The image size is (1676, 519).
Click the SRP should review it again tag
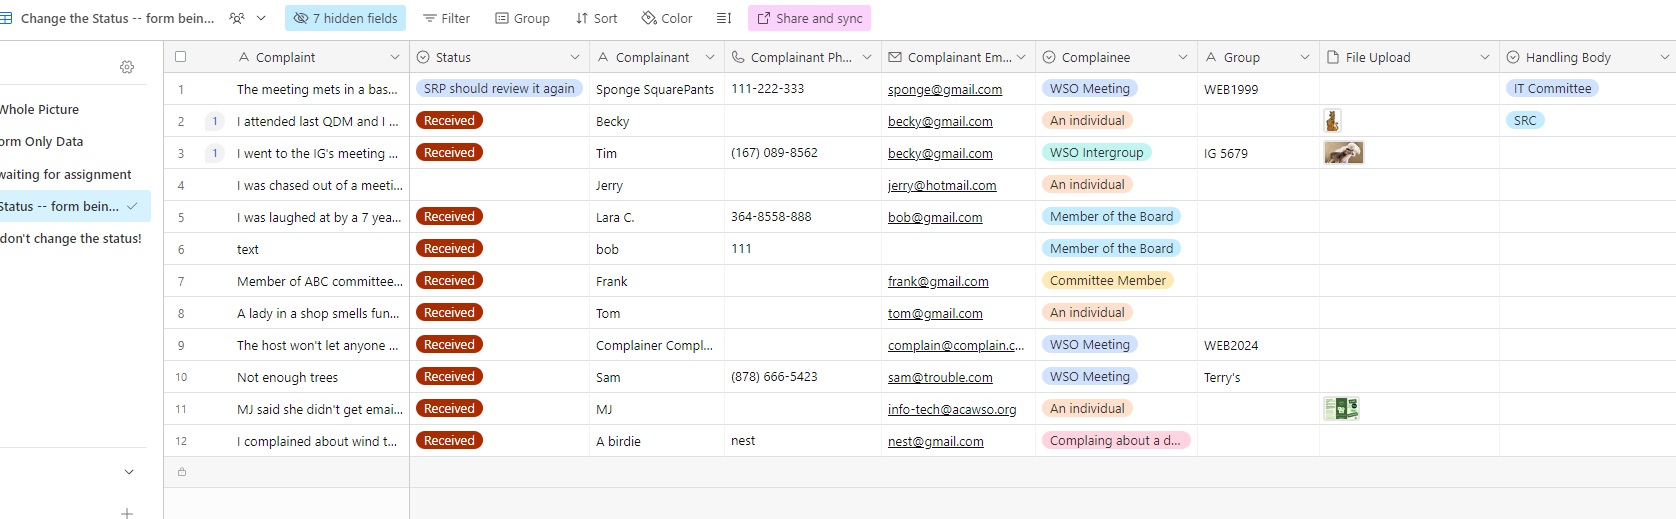point(499,89)
